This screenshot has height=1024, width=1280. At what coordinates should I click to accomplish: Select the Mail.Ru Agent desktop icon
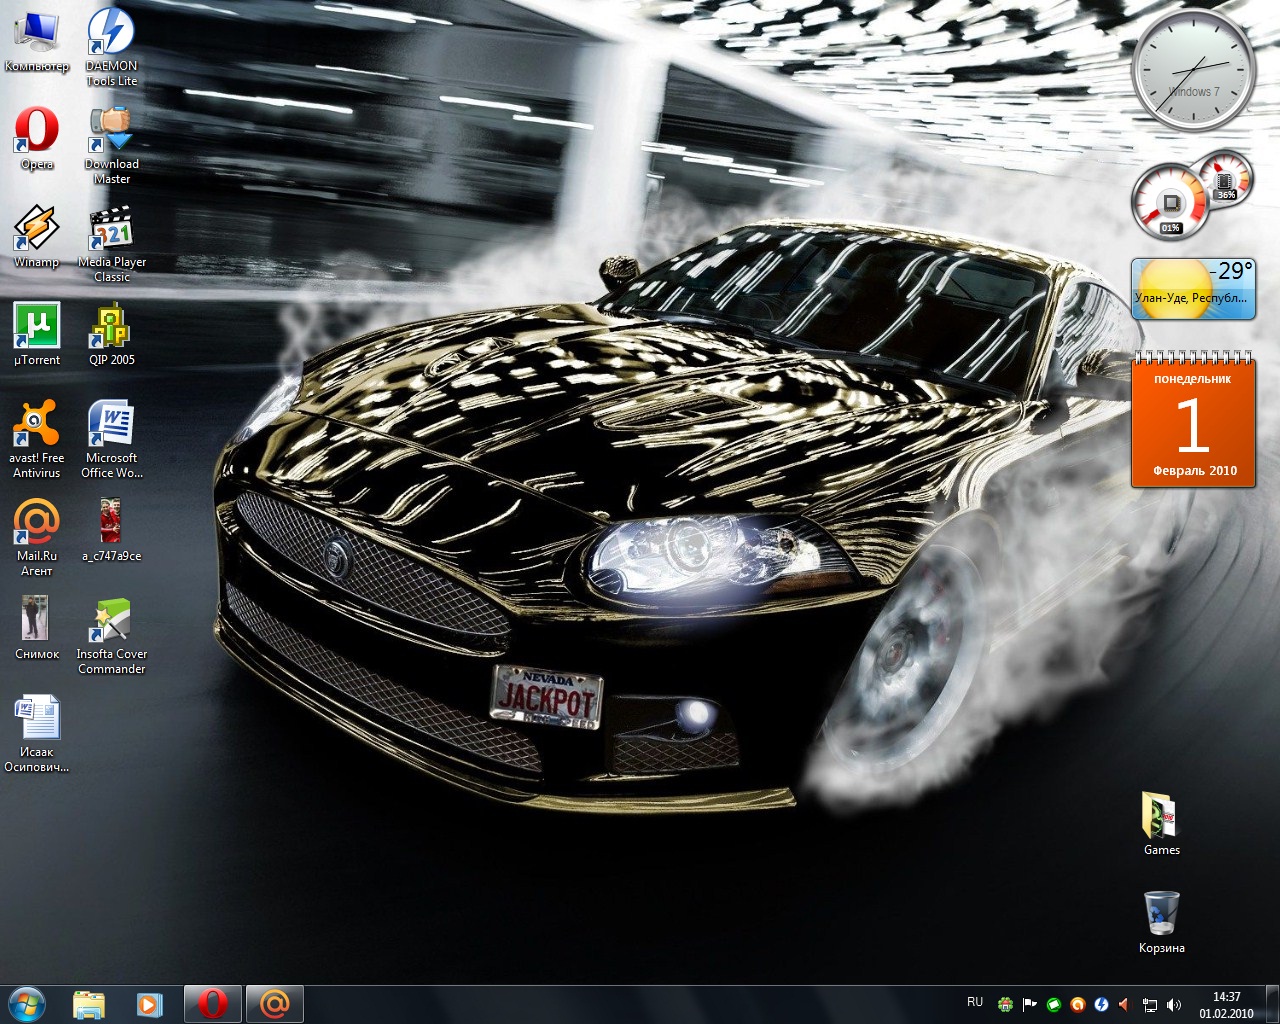[37, 524]
